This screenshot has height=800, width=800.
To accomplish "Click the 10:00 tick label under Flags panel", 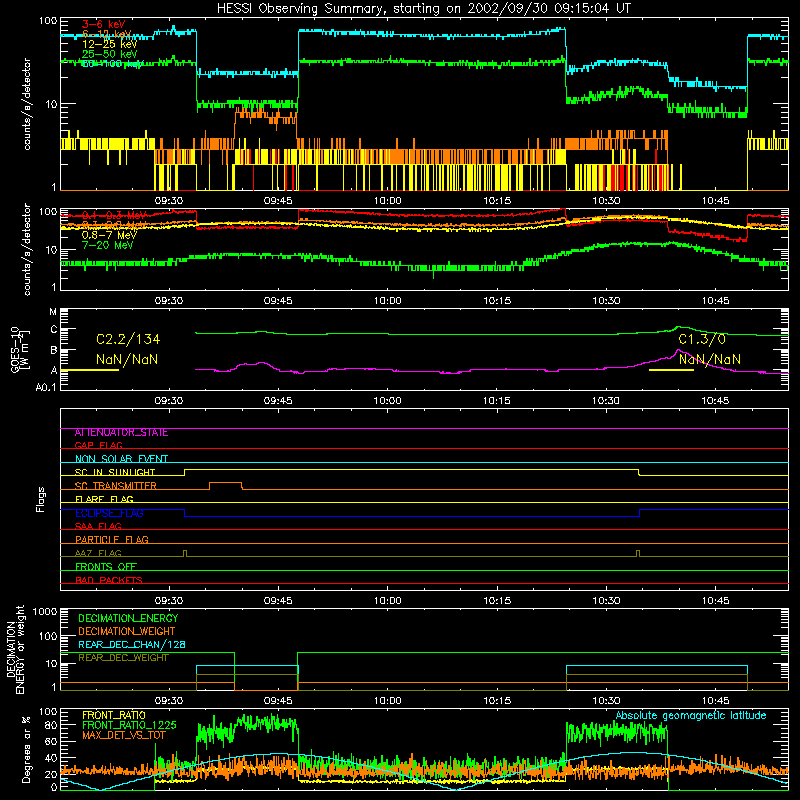I will click(387, 601).
